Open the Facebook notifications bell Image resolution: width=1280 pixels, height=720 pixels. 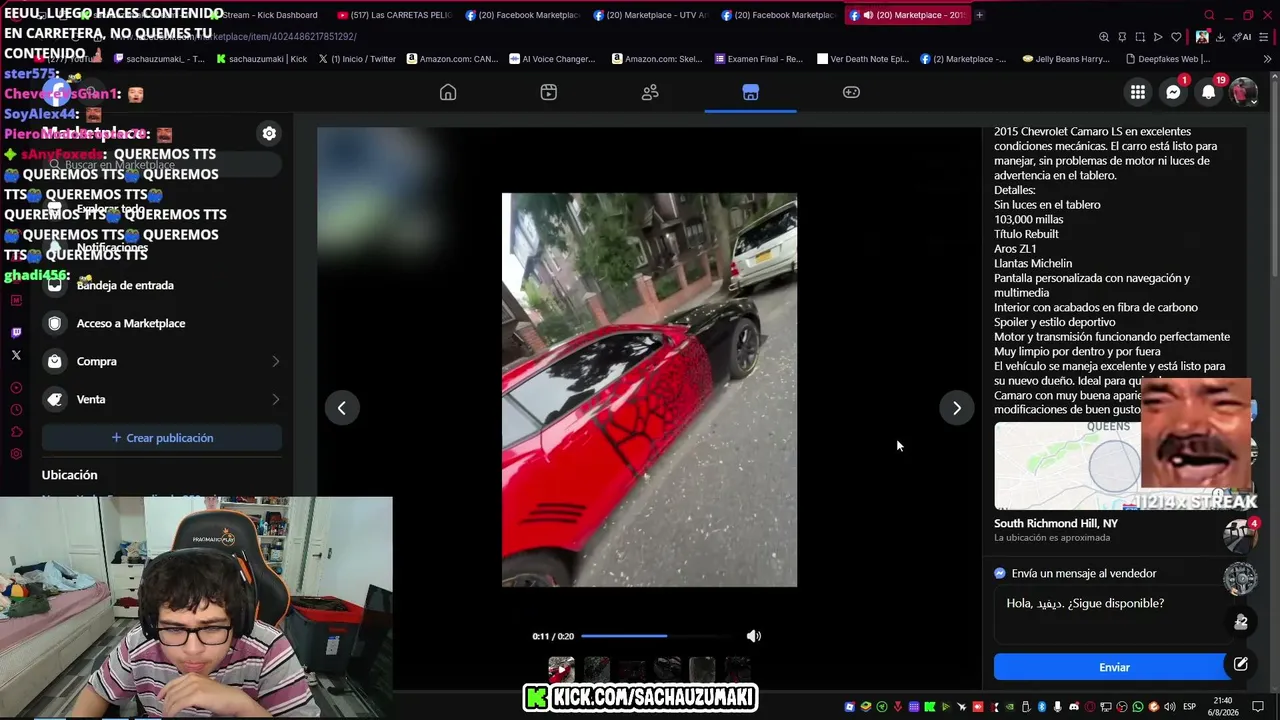tap(1209, 92)
